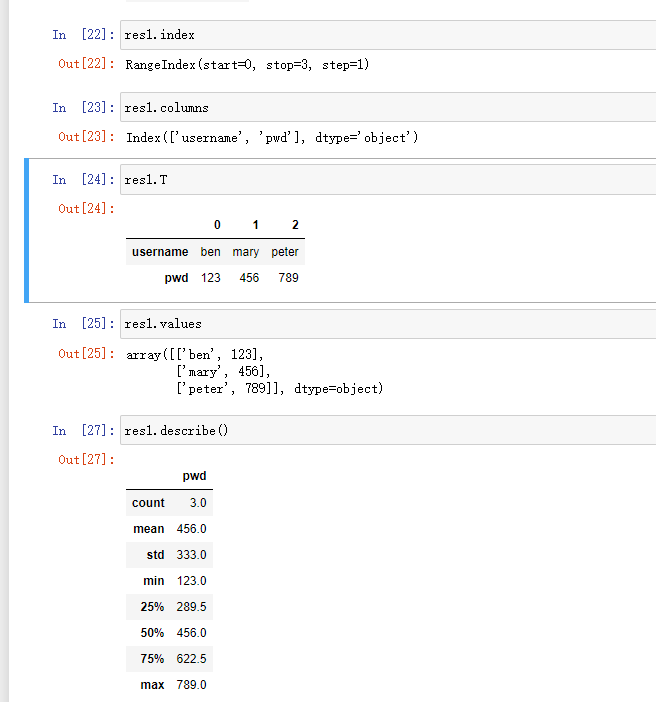The height and width of the screenshot is (702, 656).
Task: Select the res1.describe() code cell
Action: tap(386, 430)
